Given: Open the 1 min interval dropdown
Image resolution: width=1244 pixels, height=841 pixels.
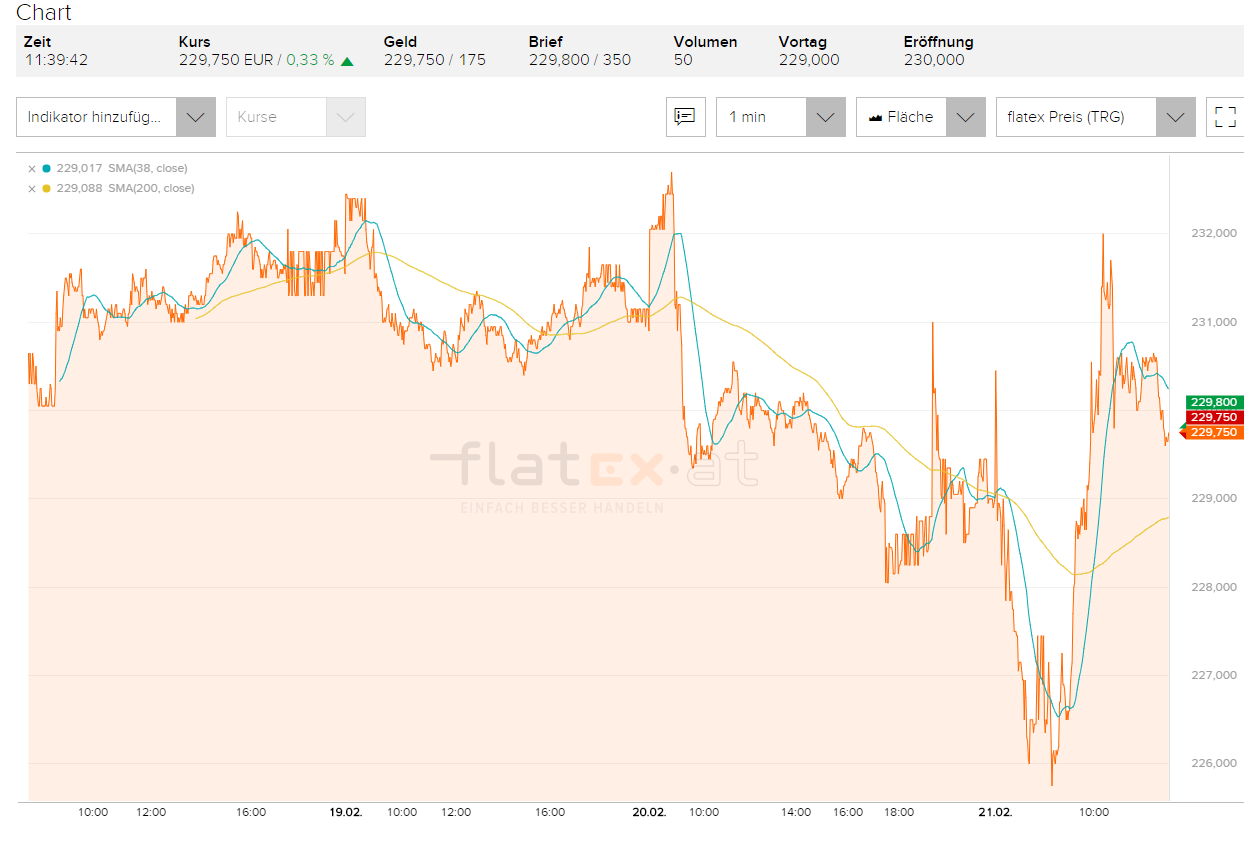Looking at the screenshot, I should point(824,117).
